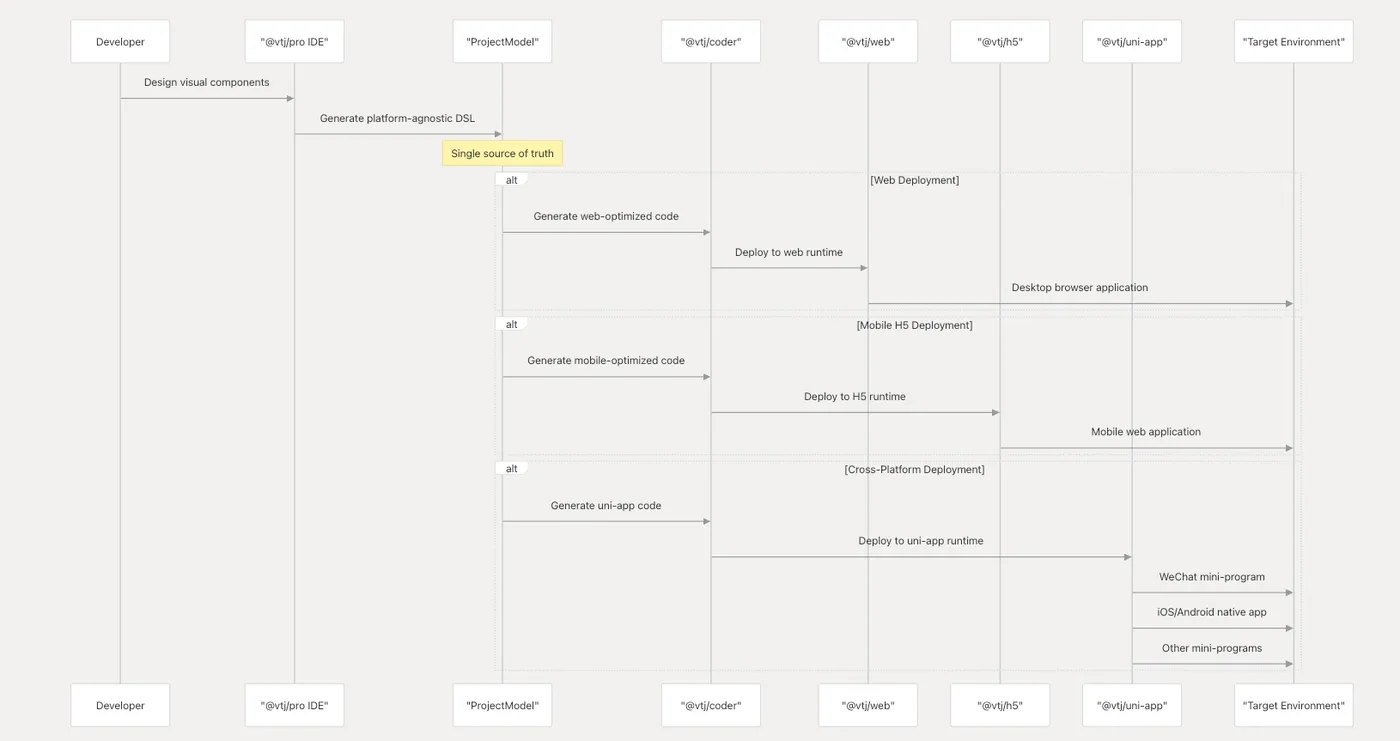Screen dimensions: 1400x741
Task: Select the "Target Environment" participant box in the header row
Action: pyautogui.click(x=1293, y=42)
